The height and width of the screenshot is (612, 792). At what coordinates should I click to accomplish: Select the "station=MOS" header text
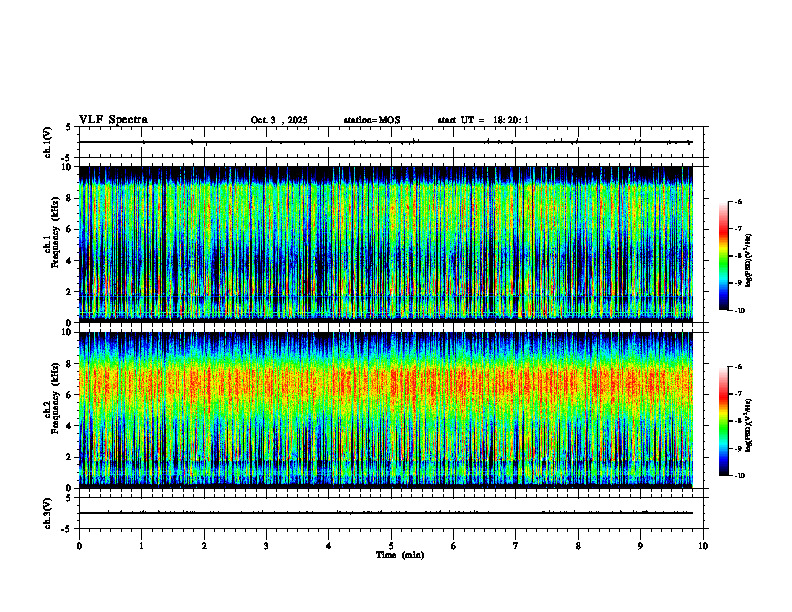click(372, 120)
